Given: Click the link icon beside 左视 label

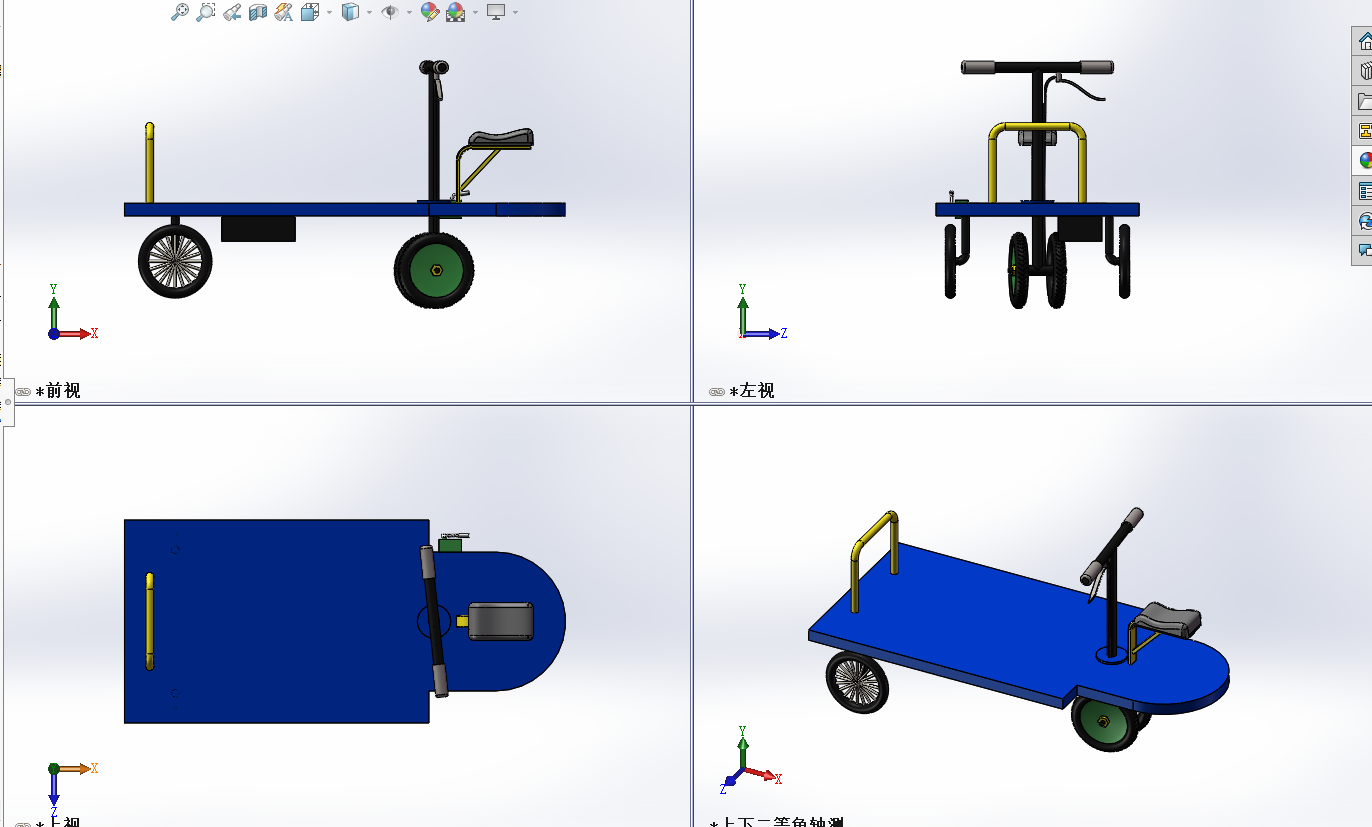Looking at the screenshot, I should [x=717, y=392].
